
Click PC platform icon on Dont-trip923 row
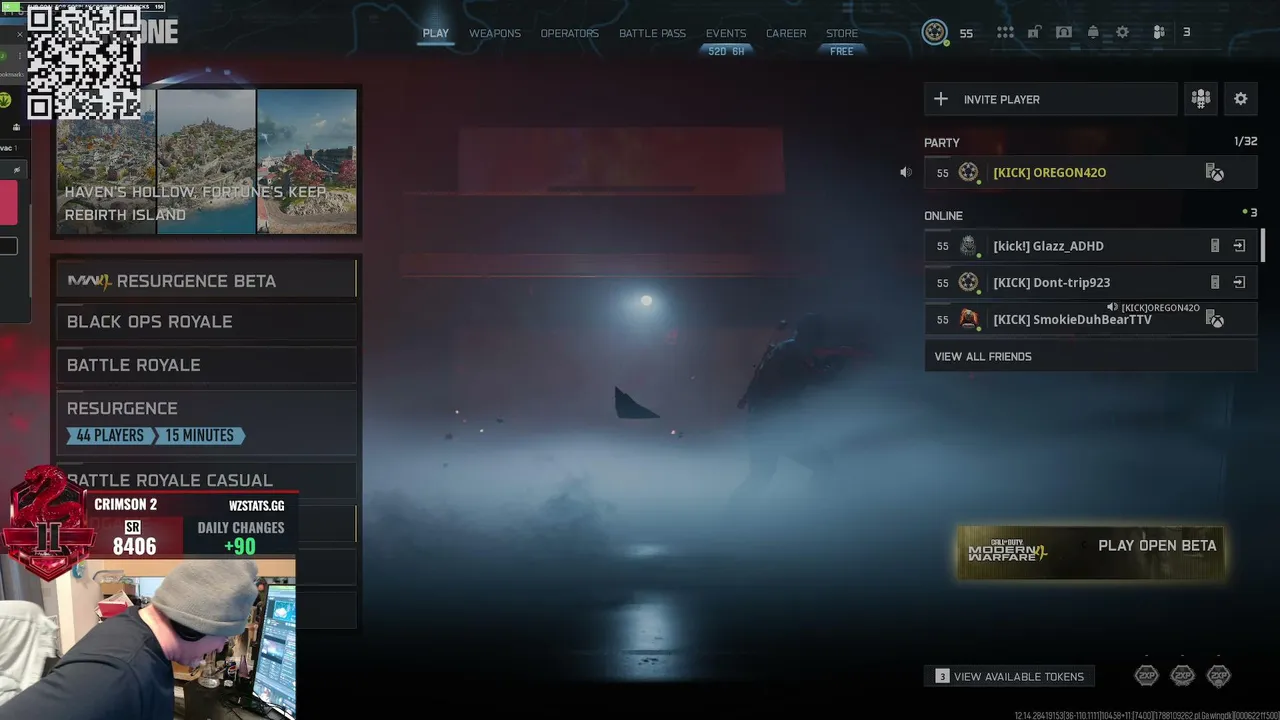pos(1215,283)
